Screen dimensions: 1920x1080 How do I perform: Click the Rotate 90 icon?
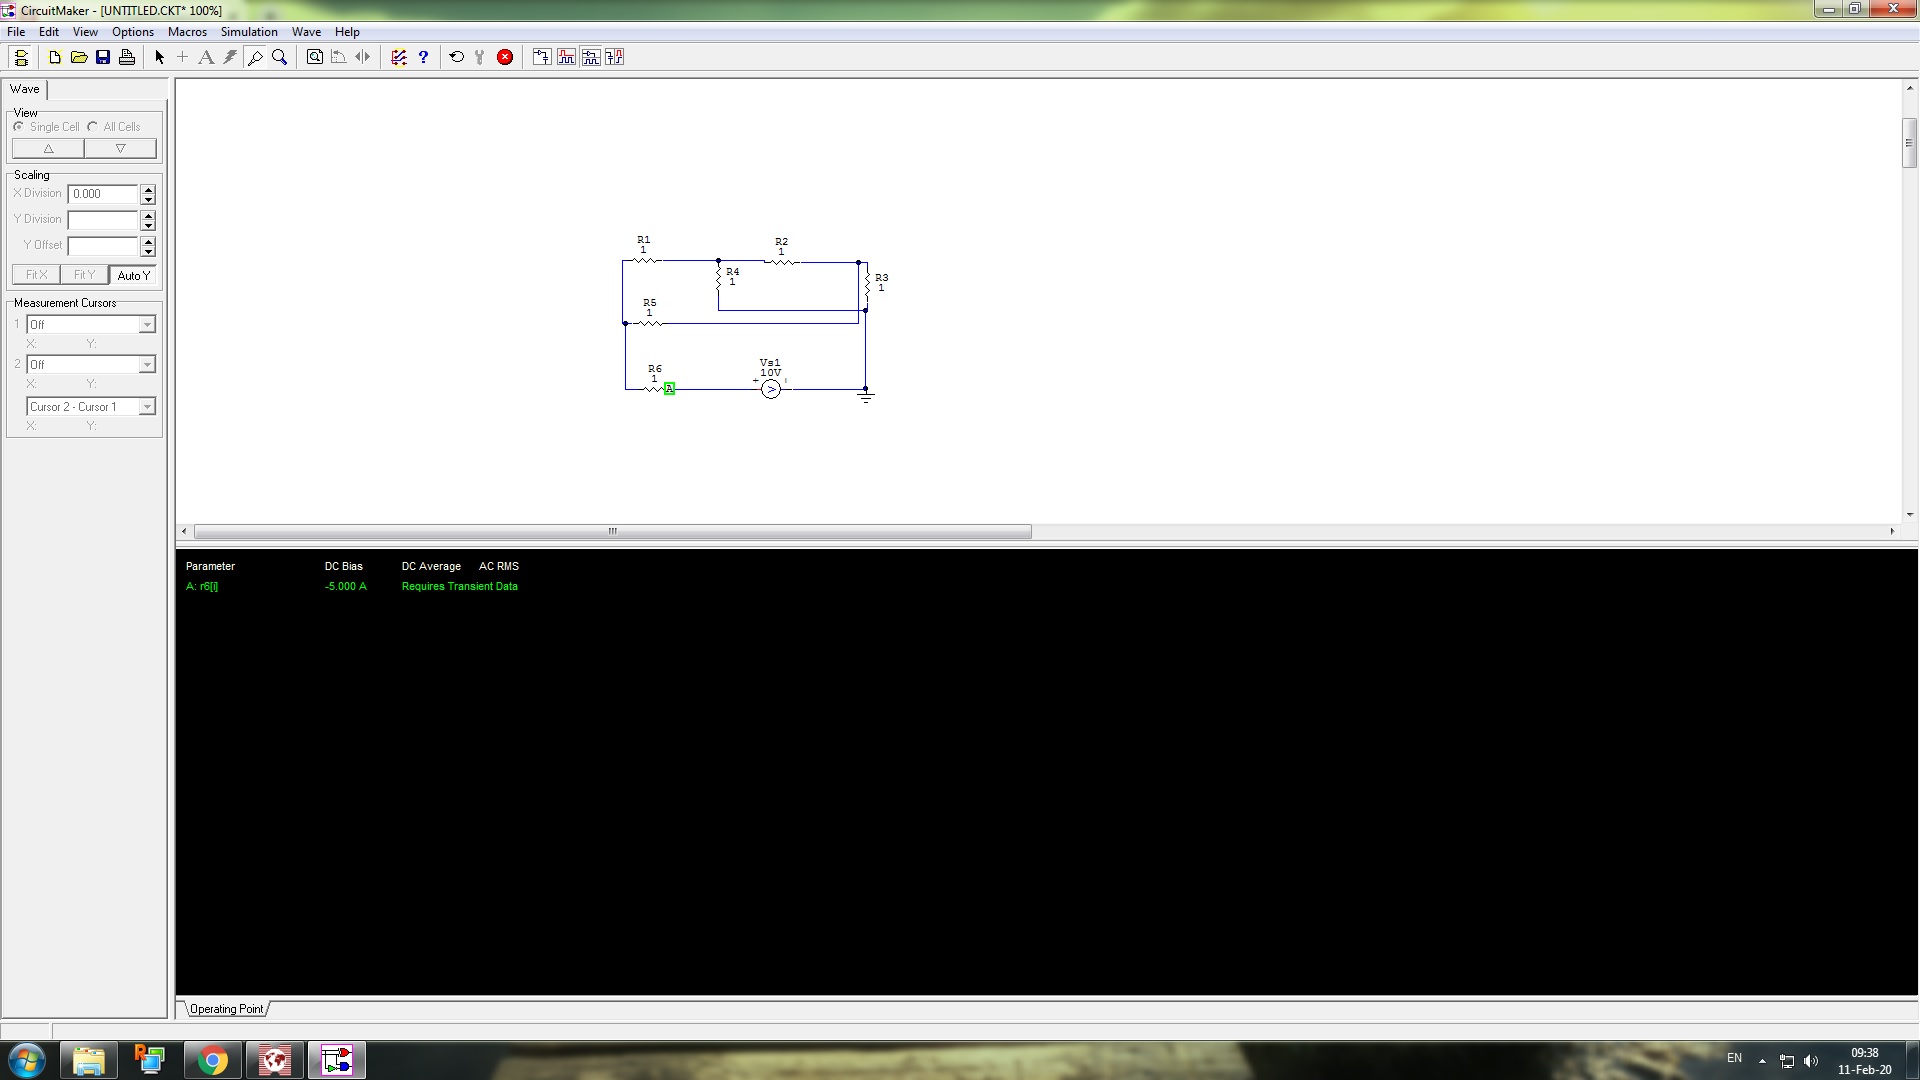(x=339, y=57)
